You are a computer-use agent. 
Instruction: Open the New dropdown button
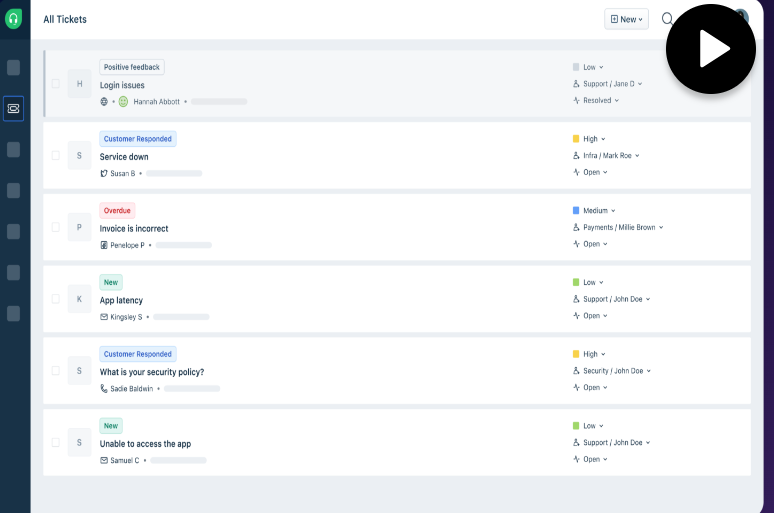click(x=626, y=19)
